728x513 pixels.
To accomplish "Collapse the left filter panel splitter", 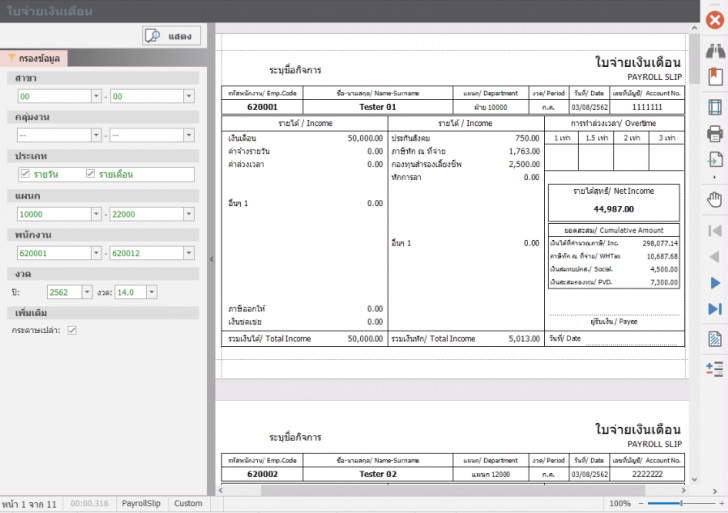I will tap(211, 260).
